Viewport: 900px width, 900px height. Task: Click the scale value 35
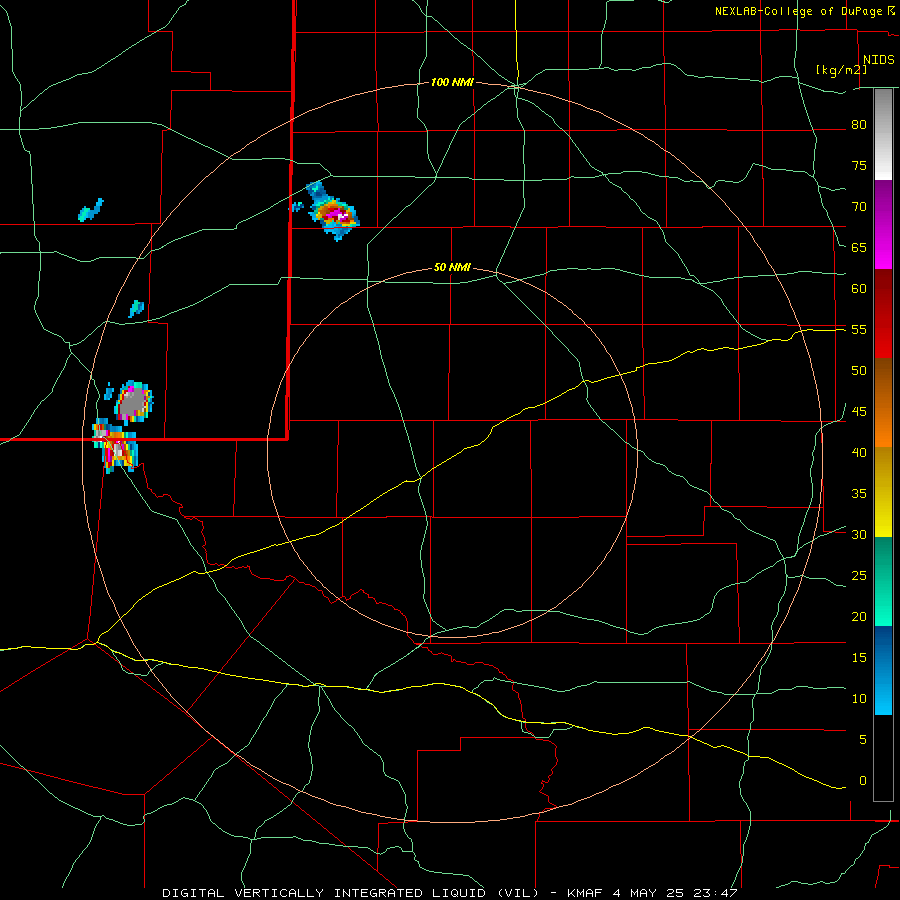coord(859,494)
